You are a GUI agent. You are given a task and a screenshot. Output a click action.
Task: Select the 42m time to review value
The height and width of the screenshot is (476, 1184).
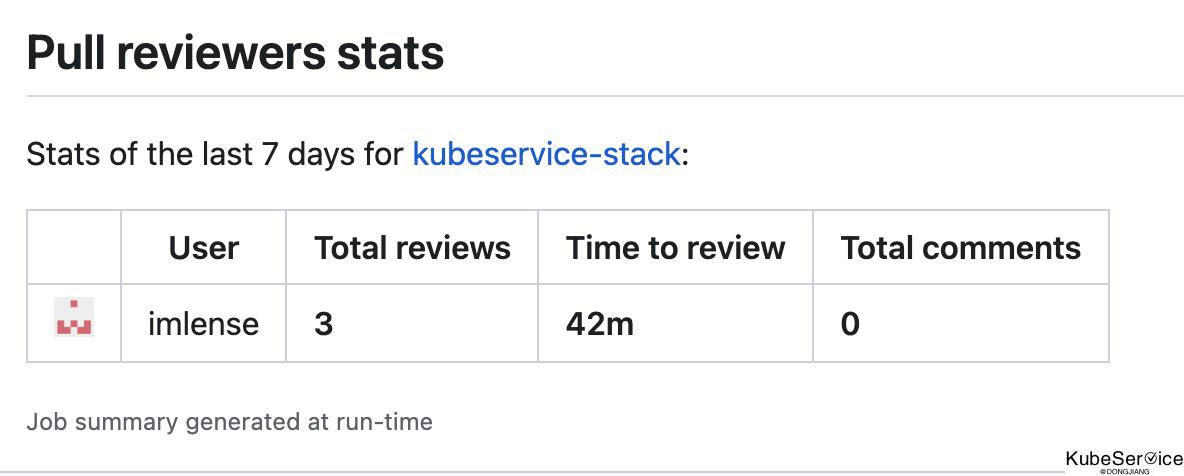tap(600, 324)
